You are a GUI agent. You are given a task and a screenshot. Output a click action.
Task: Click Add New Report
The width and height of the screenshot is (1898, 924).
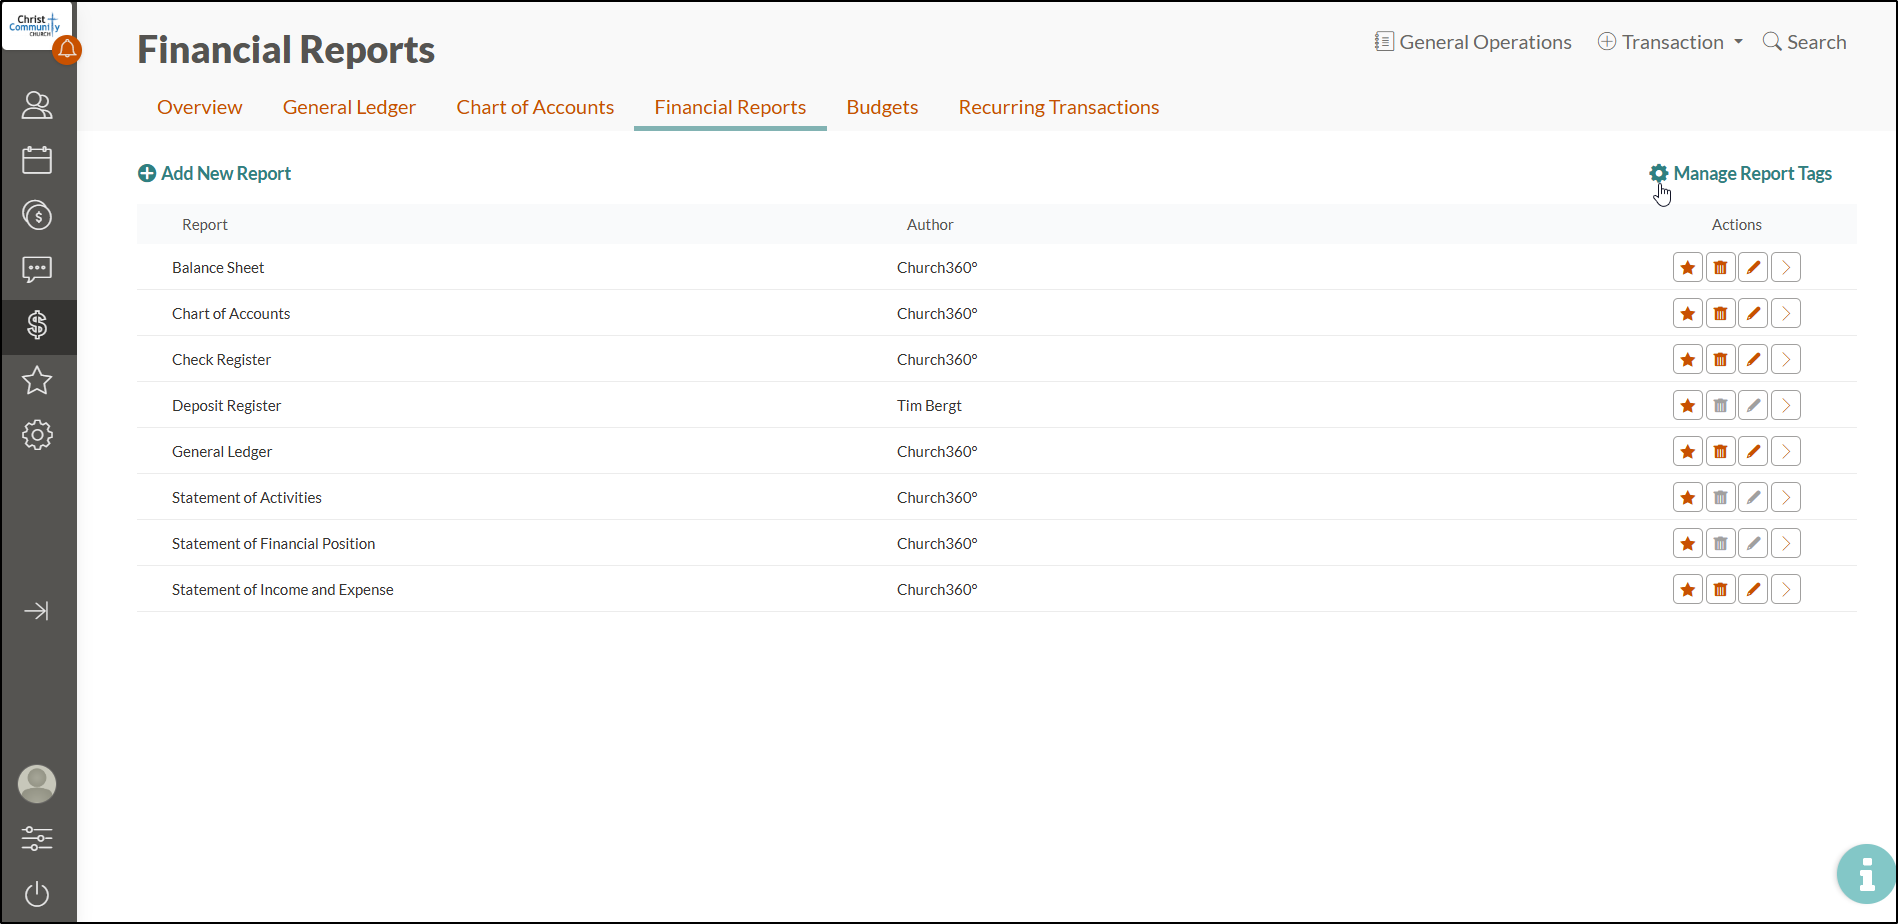pyautogui.click(x=214, y=174)
